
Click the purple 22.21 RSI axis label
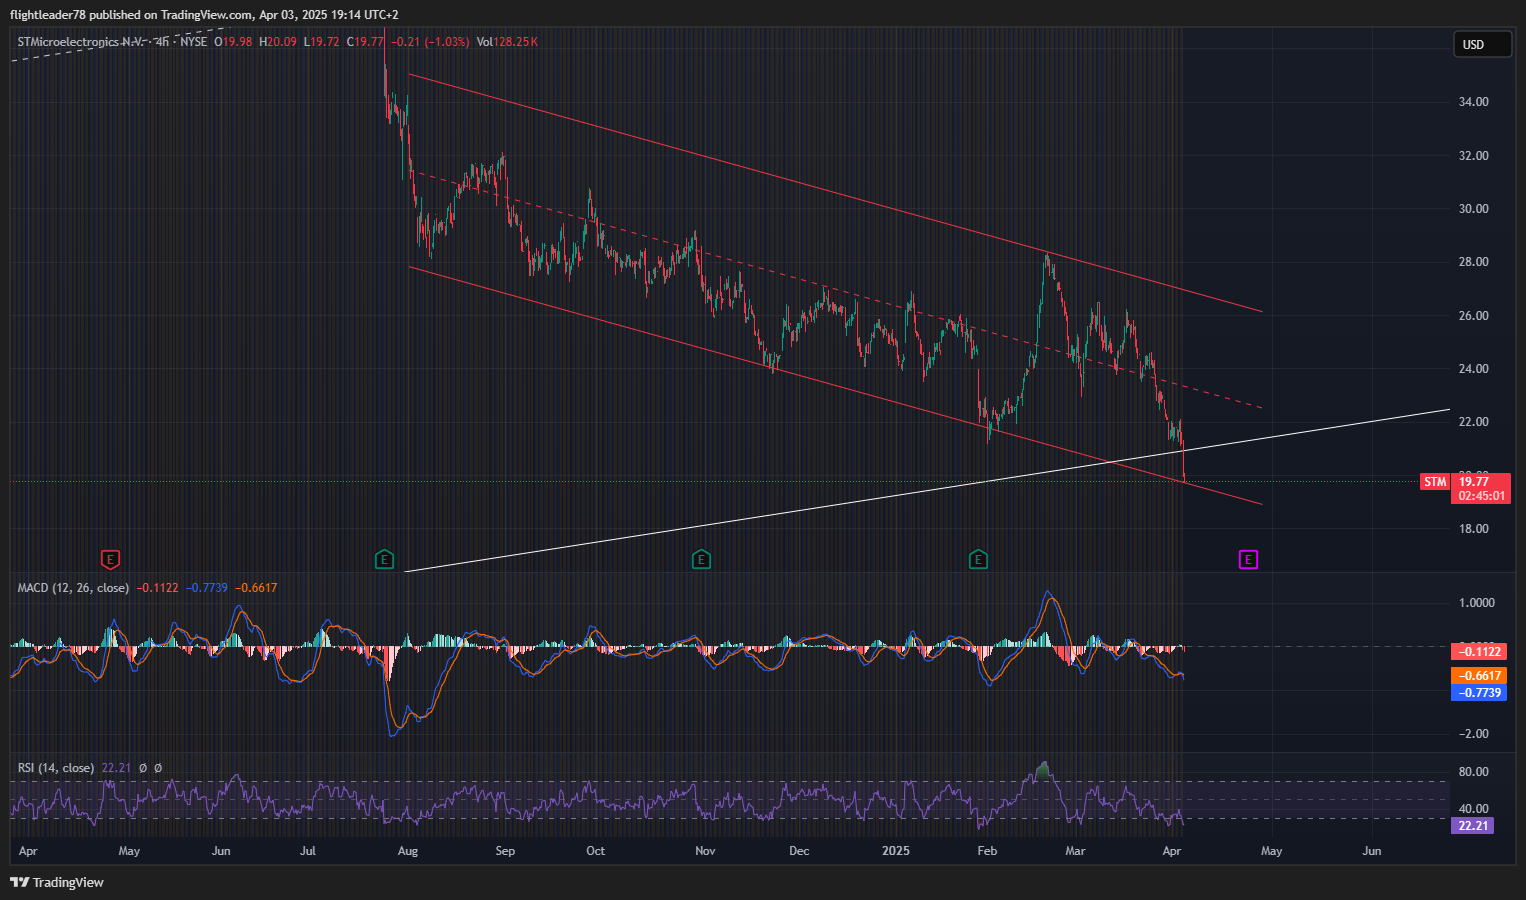tap(1473, 826)
